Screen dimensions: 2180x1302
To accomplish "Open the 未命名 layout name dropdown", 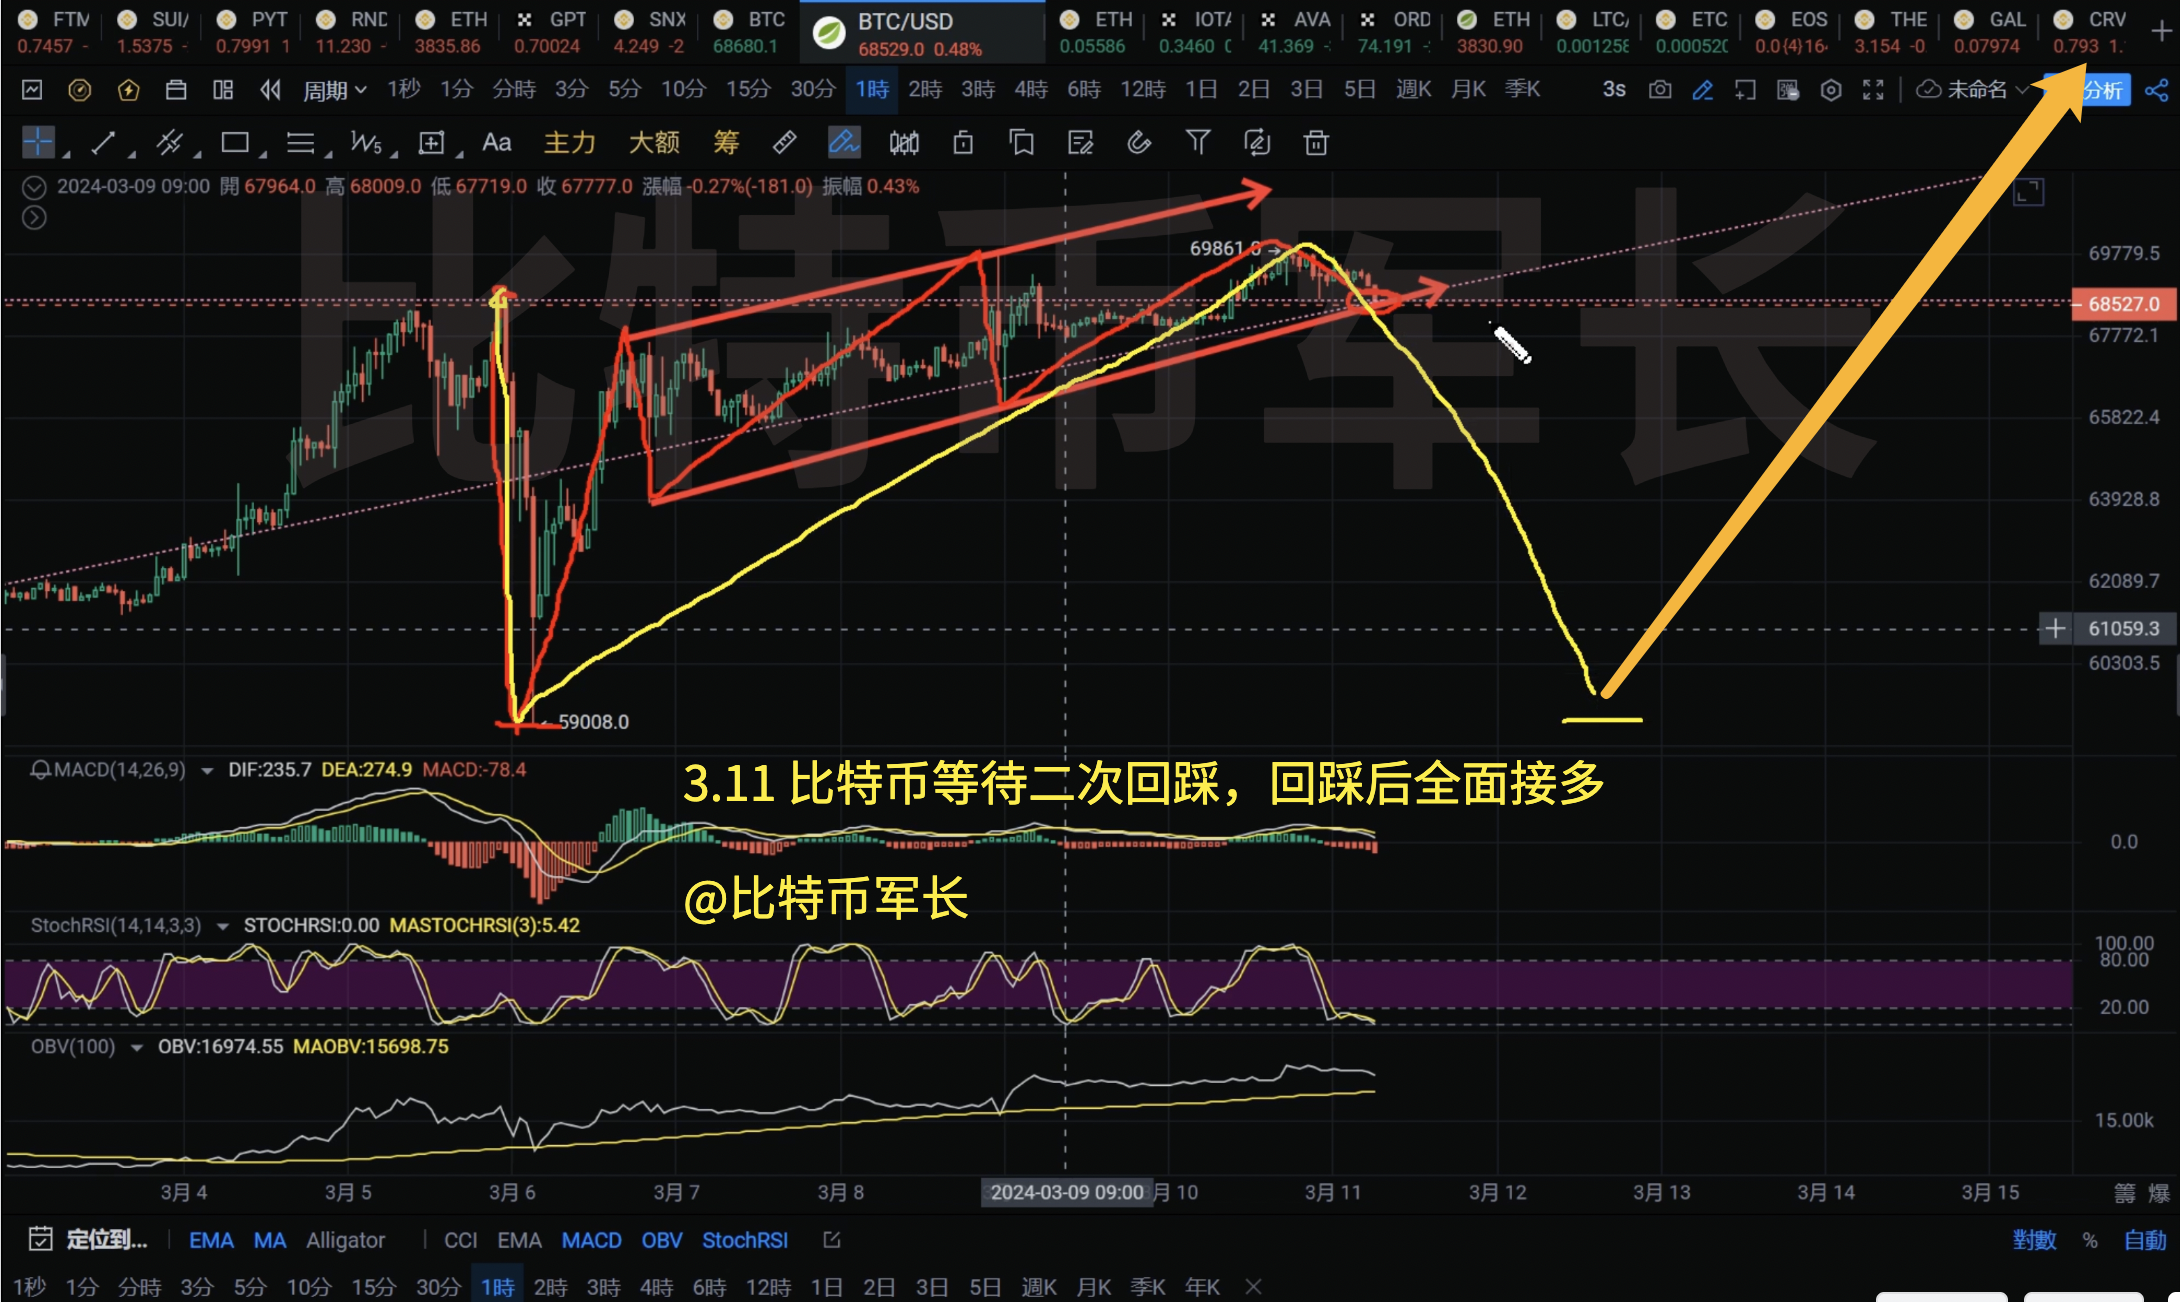I will pos(1972,90).
